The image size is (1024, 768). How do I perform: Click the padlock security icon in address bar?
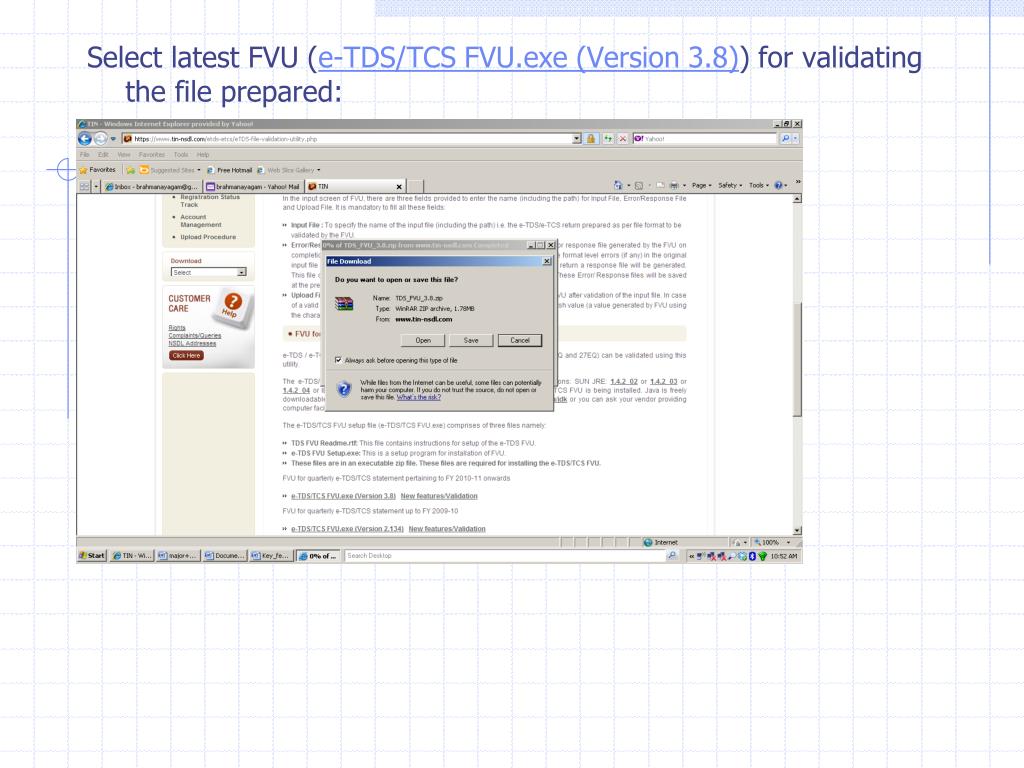[591, 138]
